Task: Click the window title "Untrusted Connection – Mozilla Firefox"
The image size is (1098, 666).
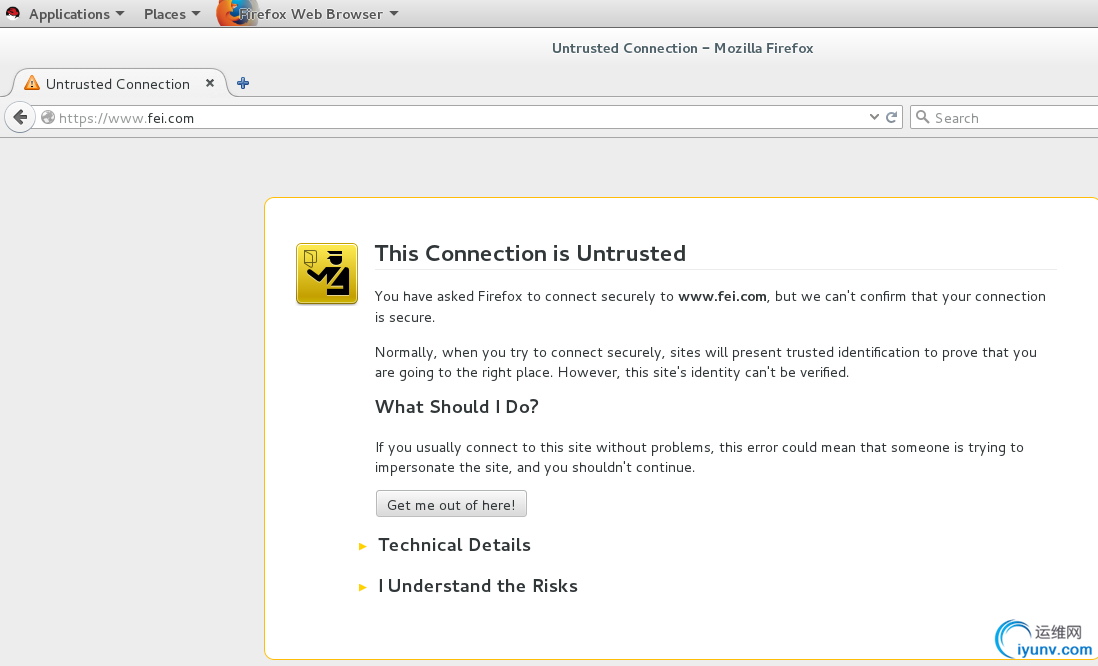Action: [683, 48]
